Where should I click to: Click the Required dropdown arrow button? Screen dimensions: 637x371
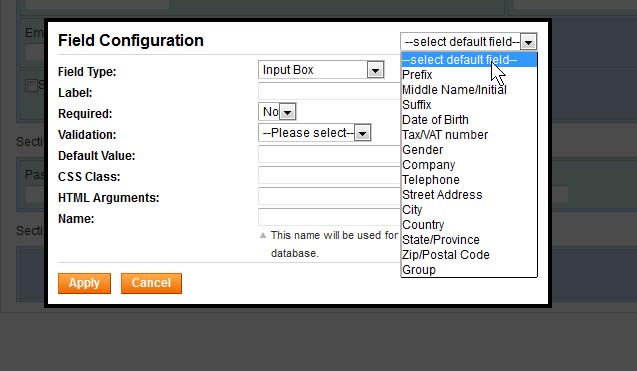pyautogui.click(x=288, y=112)
